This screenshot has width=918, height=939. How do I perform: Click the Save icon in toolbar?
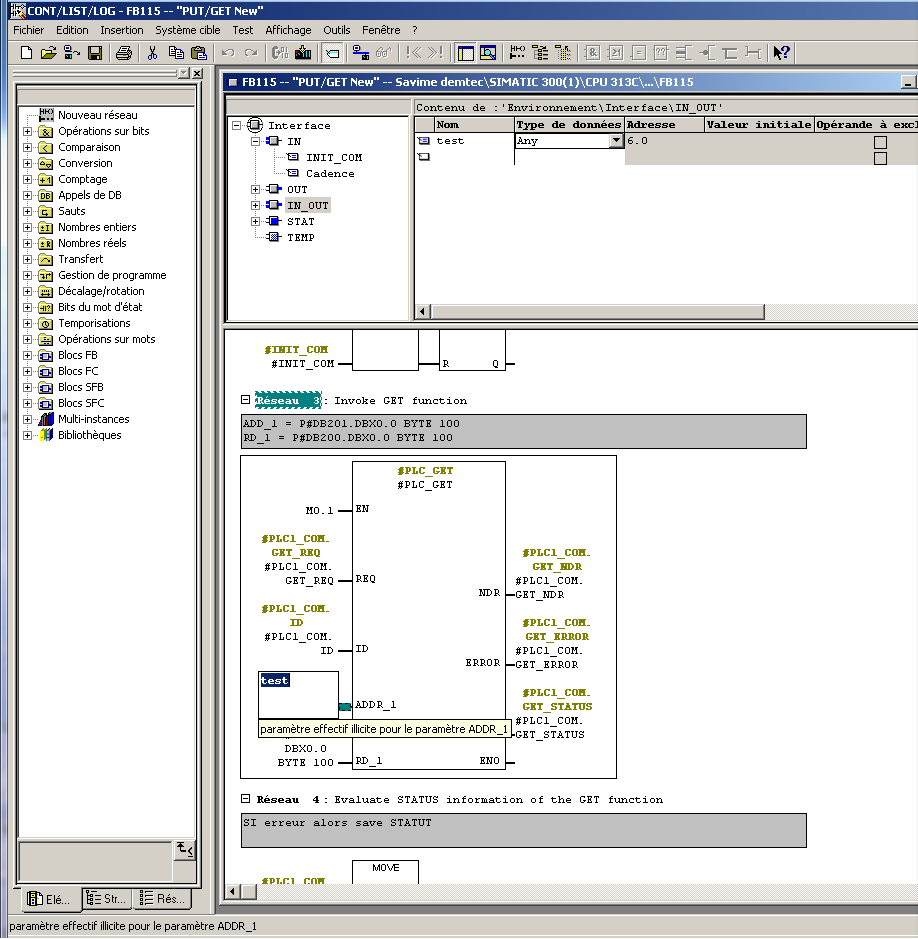(x=95, y=53)
